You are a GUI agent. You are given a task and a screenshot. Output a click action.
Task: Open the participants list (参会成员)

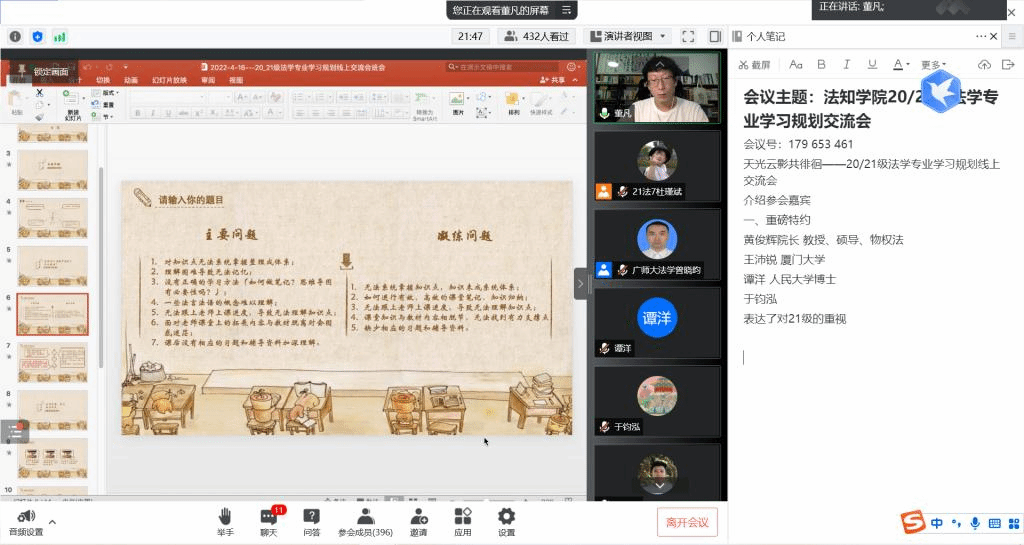point(365,521)
